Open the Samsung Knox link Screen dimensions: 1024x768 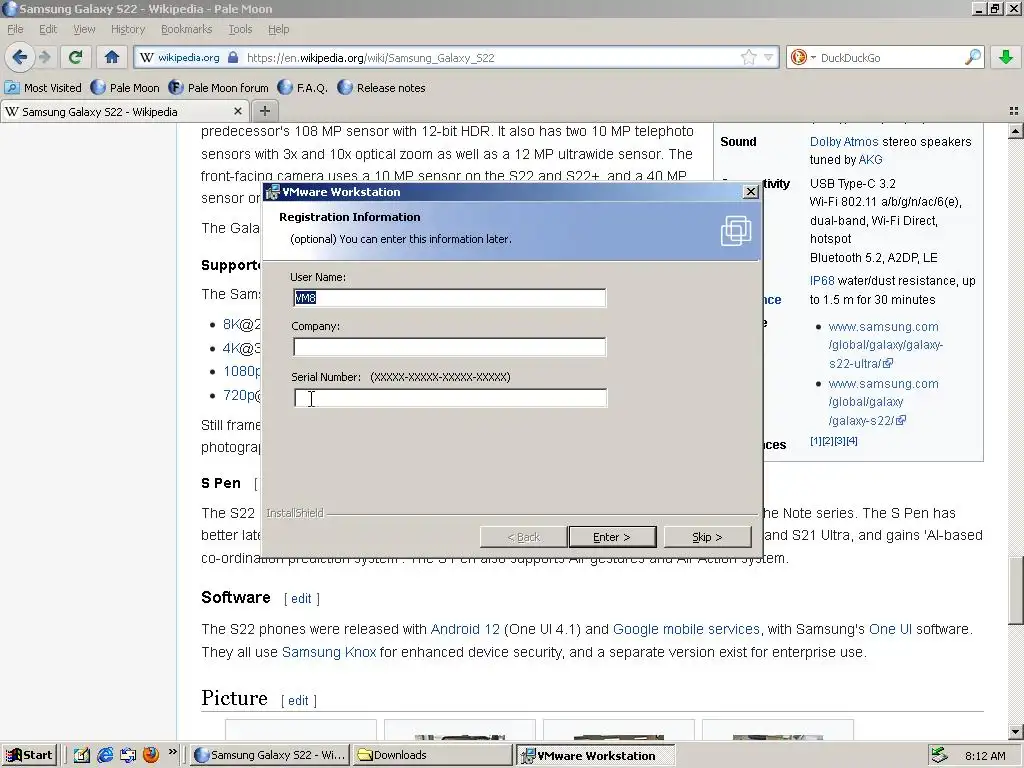329,652
